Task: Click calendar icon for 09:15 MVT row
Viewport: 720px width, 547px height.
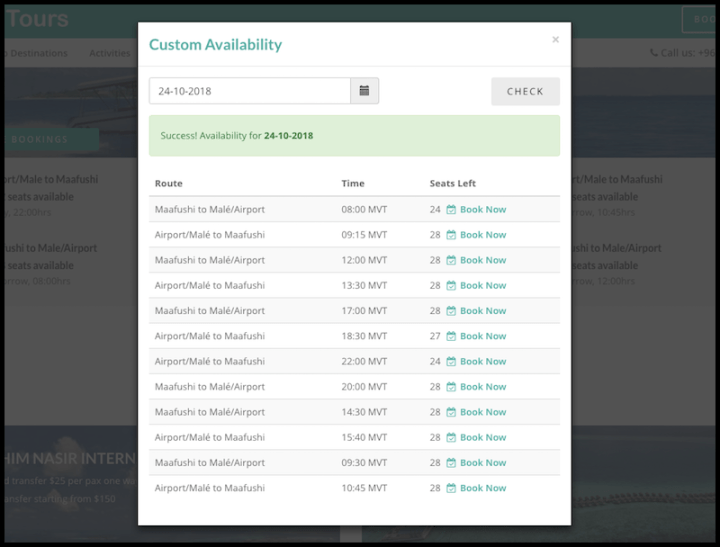Action: click(451, 235)
